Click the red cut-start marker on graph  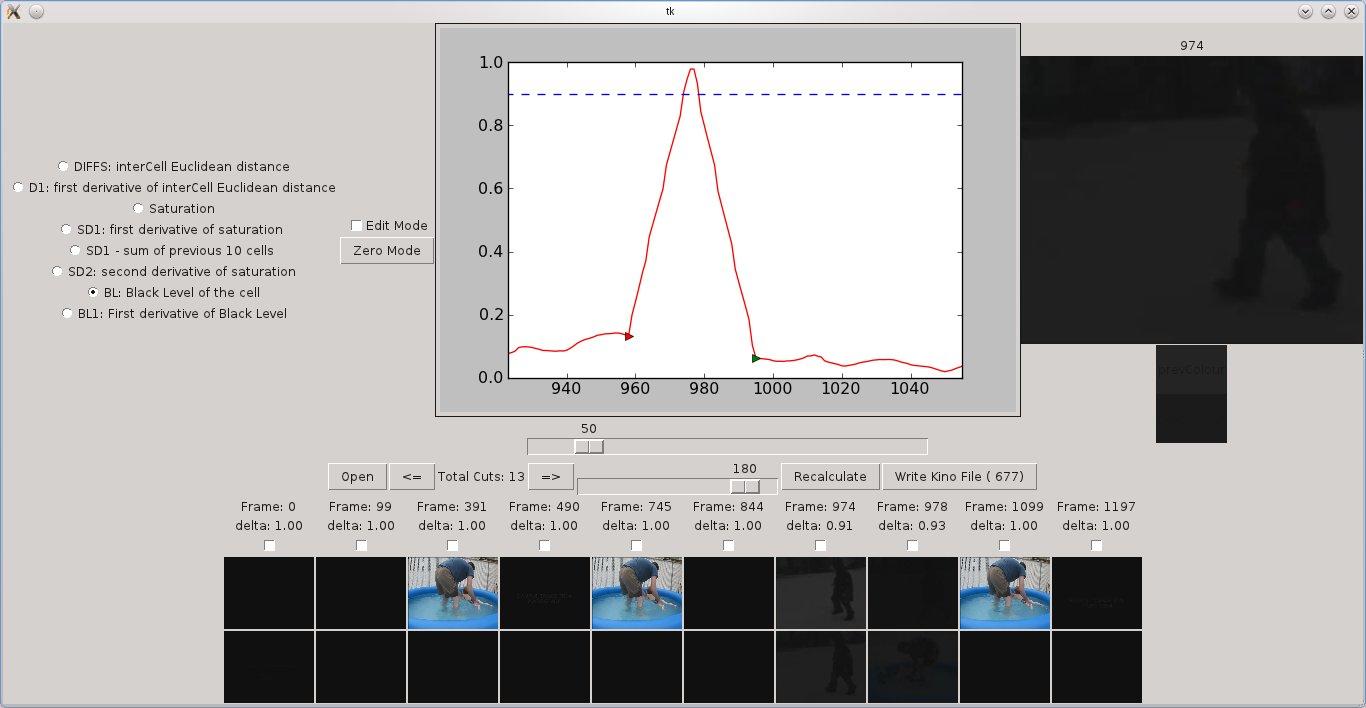(629, 336)
